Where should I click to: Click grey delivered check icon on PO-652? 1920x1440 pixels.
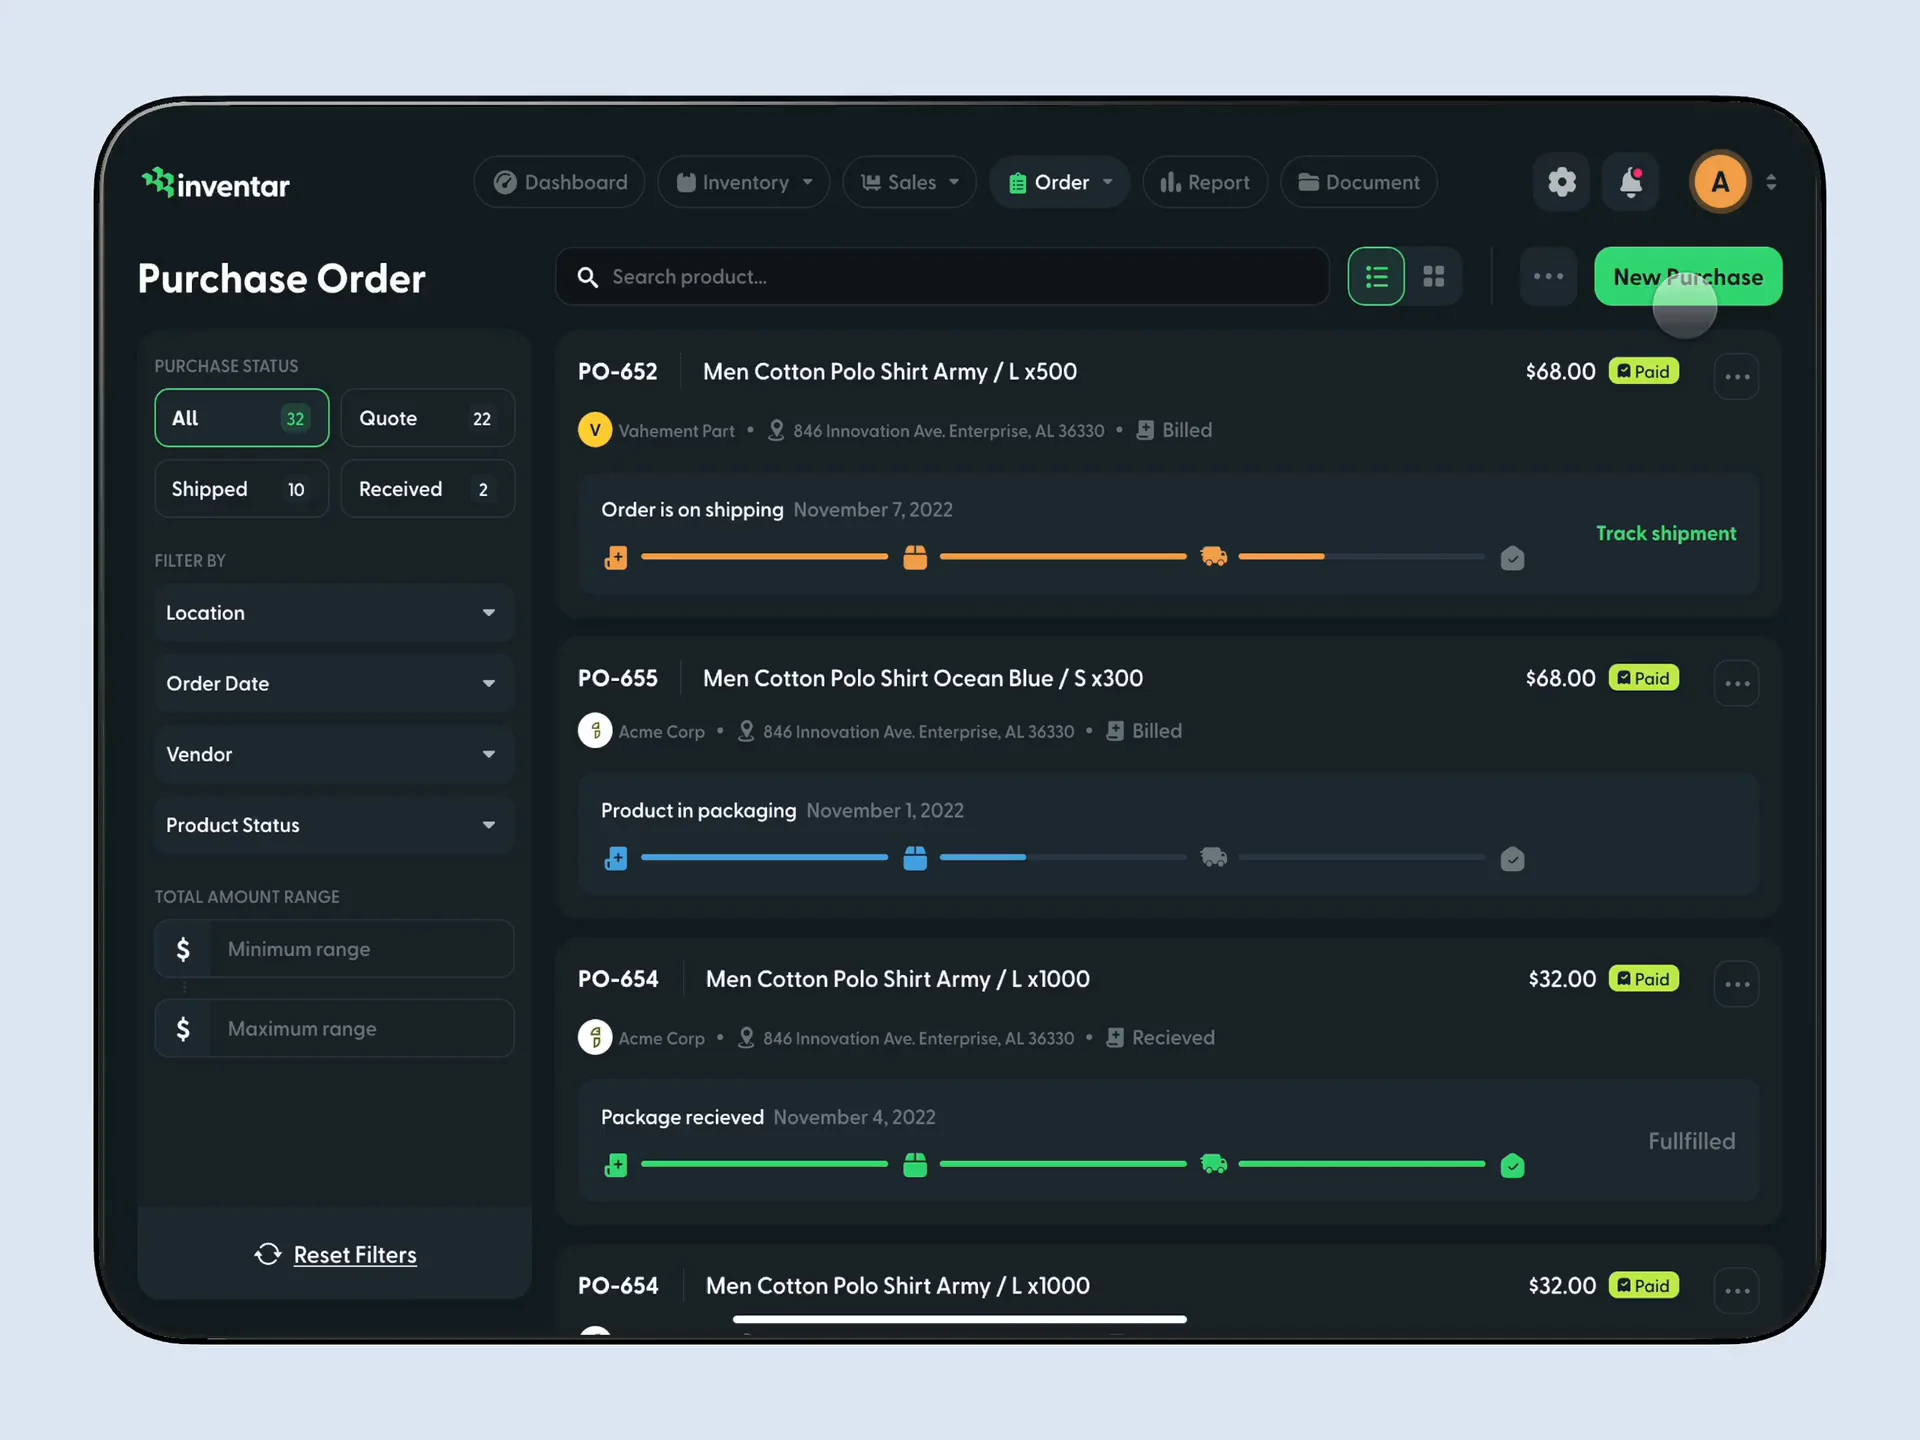[x=1512, y=558]
